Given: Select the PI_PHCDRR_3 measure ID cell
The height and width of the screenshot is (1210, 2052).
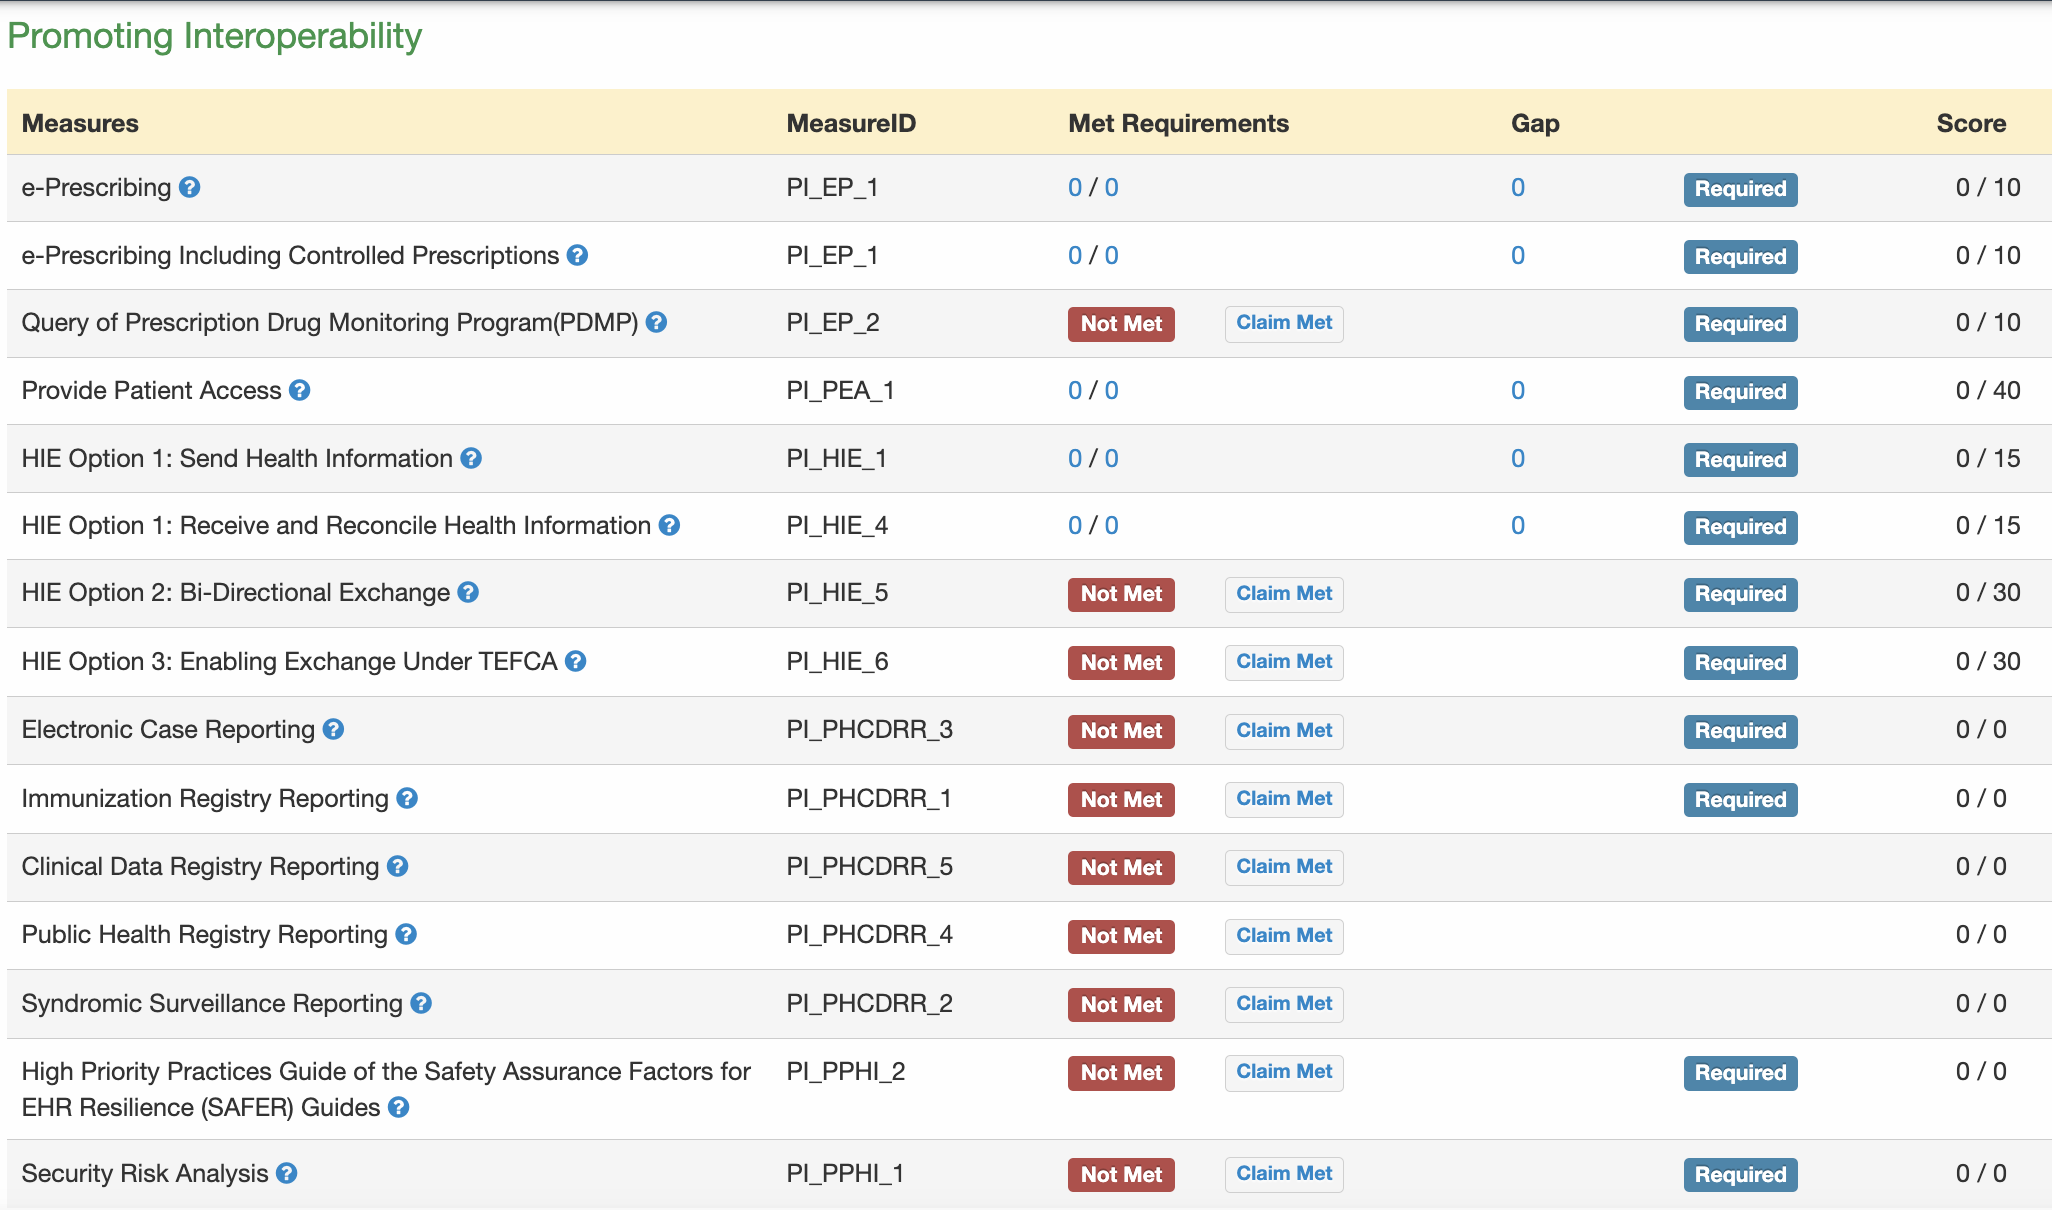Looking at the screenshot, I should (869, 729).
